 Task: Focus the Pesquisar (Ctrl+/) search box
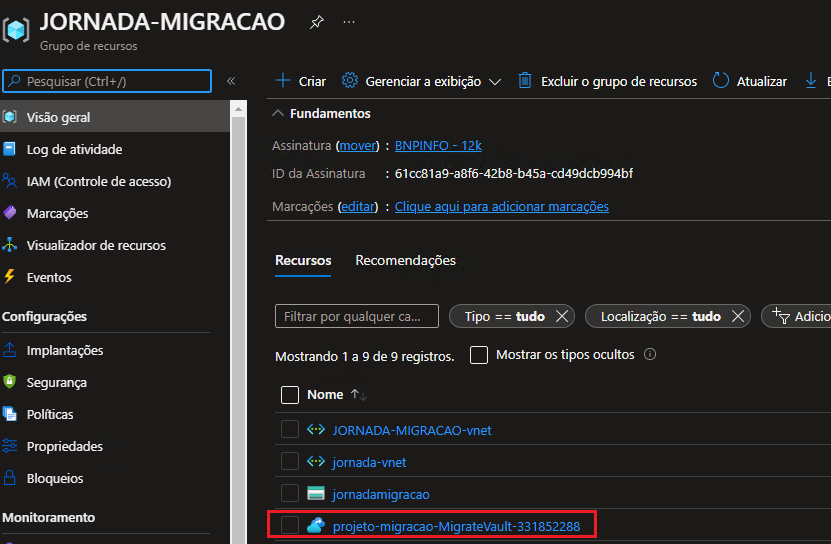tap(107, 81)
